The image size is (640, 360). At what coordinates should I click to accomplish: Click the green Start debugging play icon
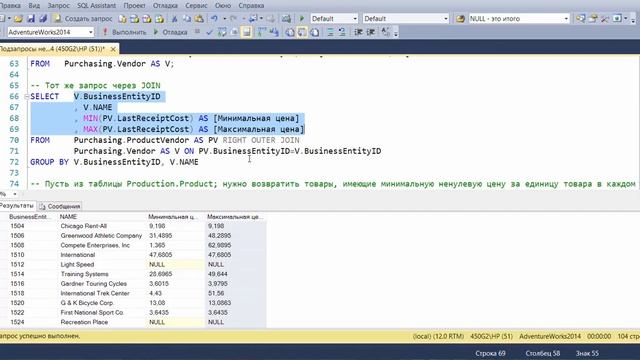302,19
